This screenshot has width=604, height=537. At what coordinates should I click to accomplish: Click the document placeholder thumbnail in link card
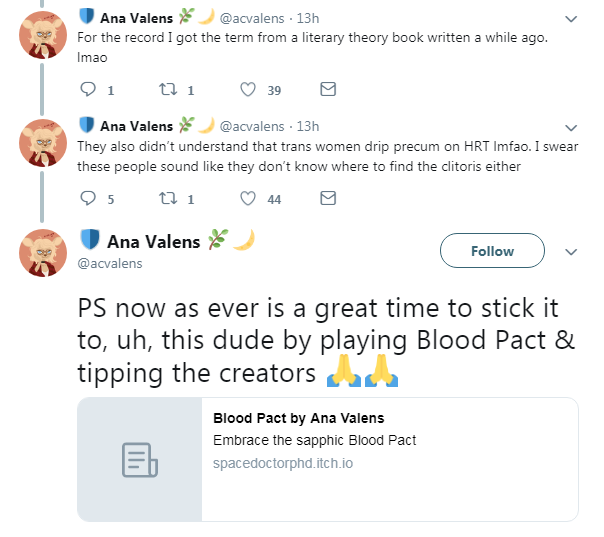click(139, 460)
